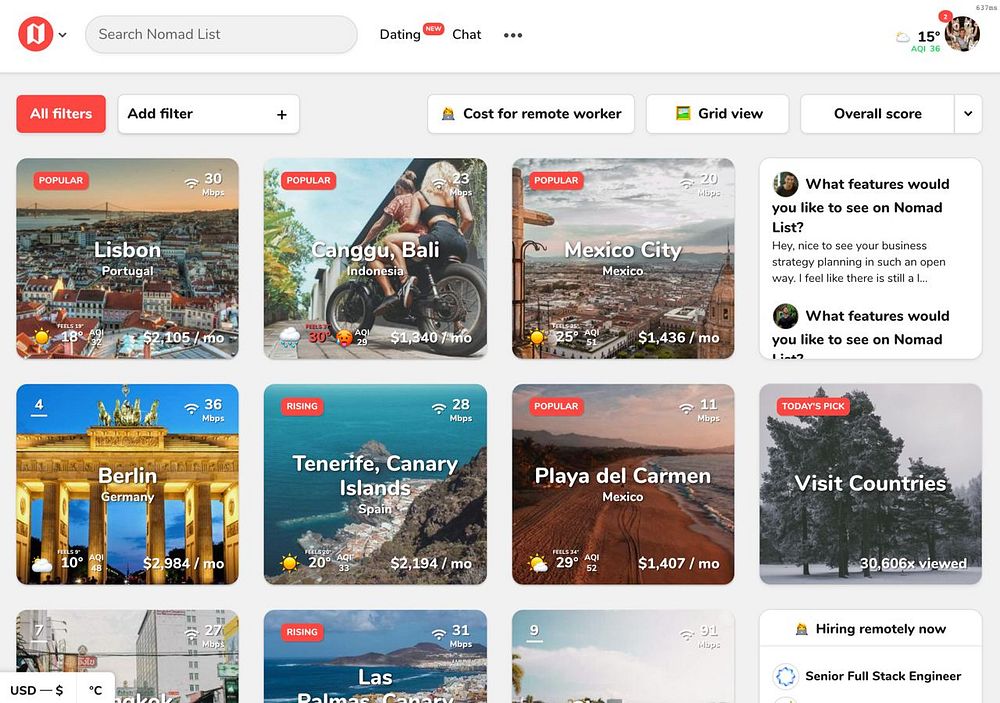
Task: Click $2,194 / mo on Tenerife card
Action: click(430, 563)
